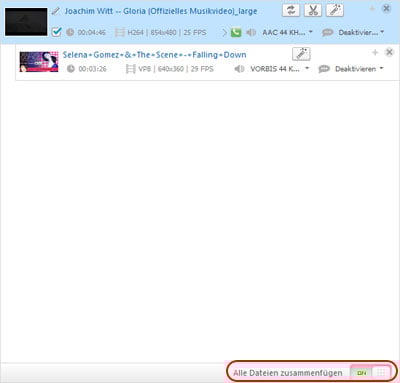400x383 pixels.
Task: Open the VORBIS 44 KHz audio dropdown
Action: point(280,69)
